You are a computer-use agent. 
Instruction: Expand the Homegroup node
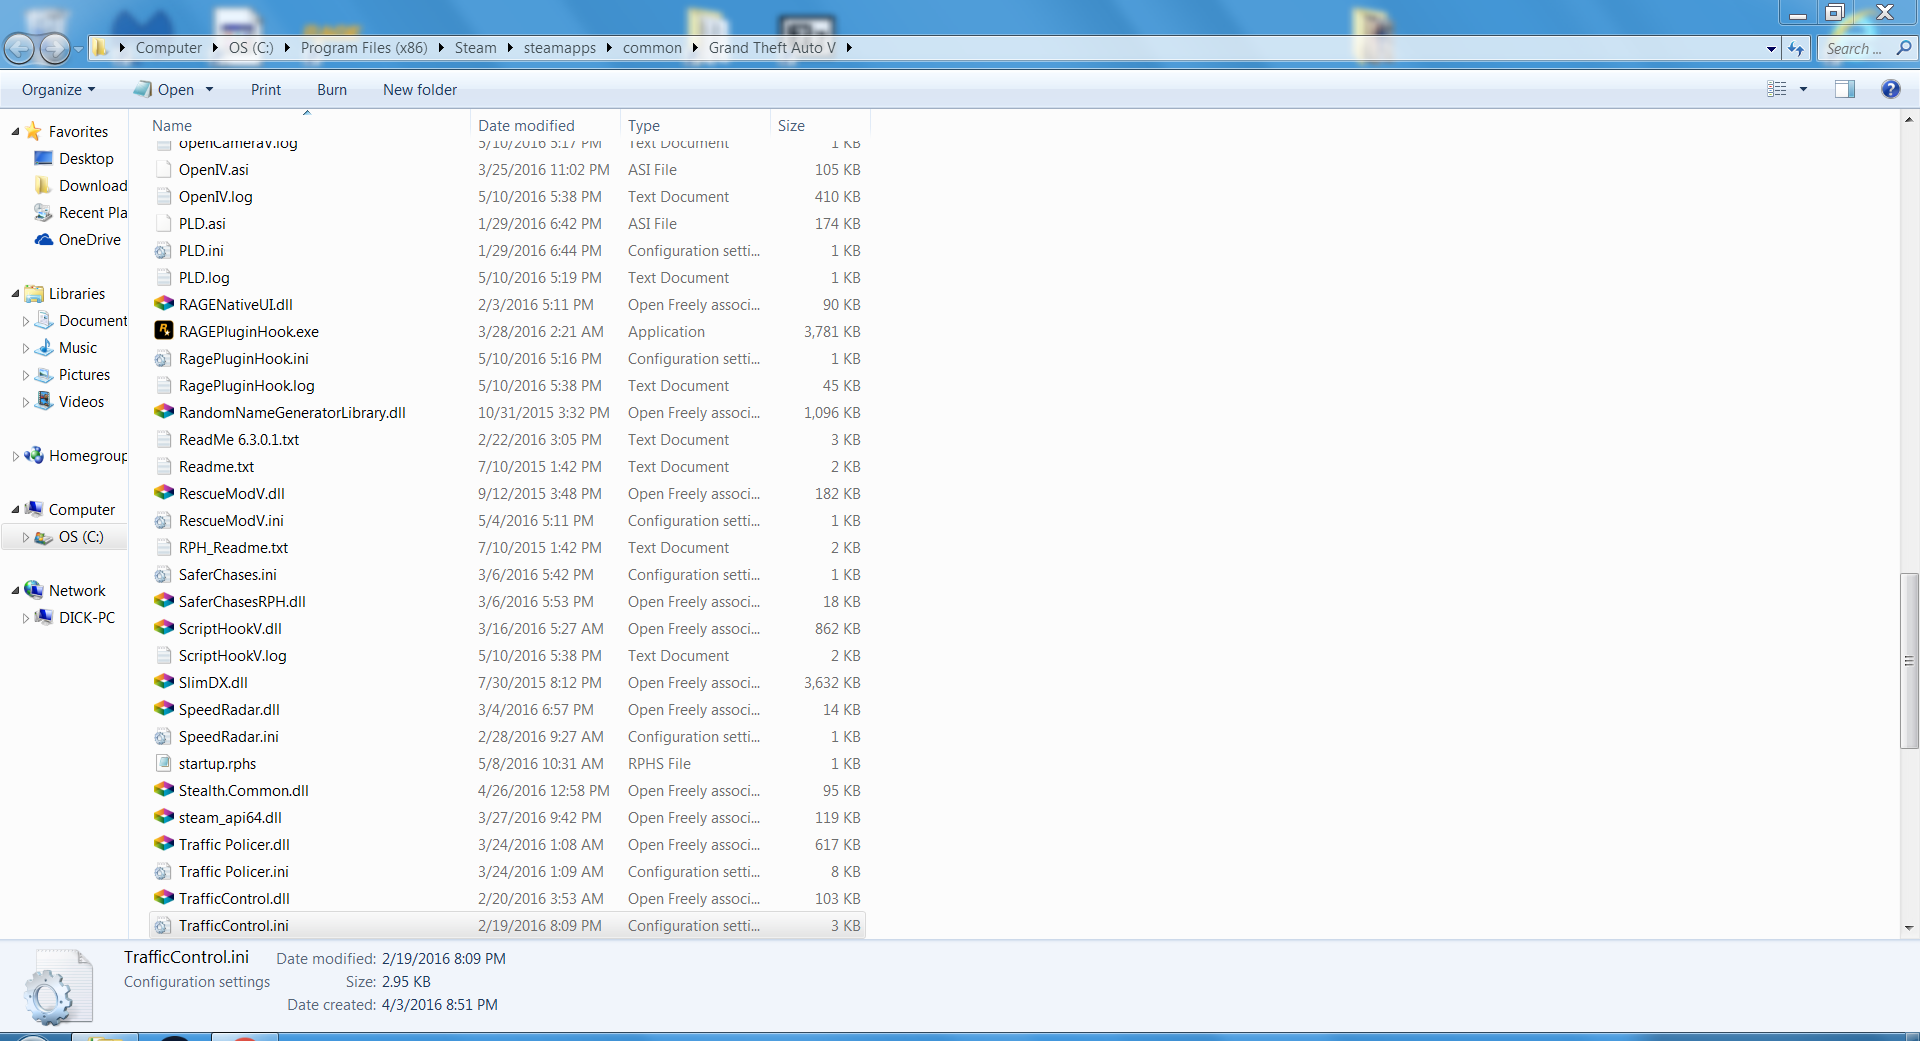[15, 456]
